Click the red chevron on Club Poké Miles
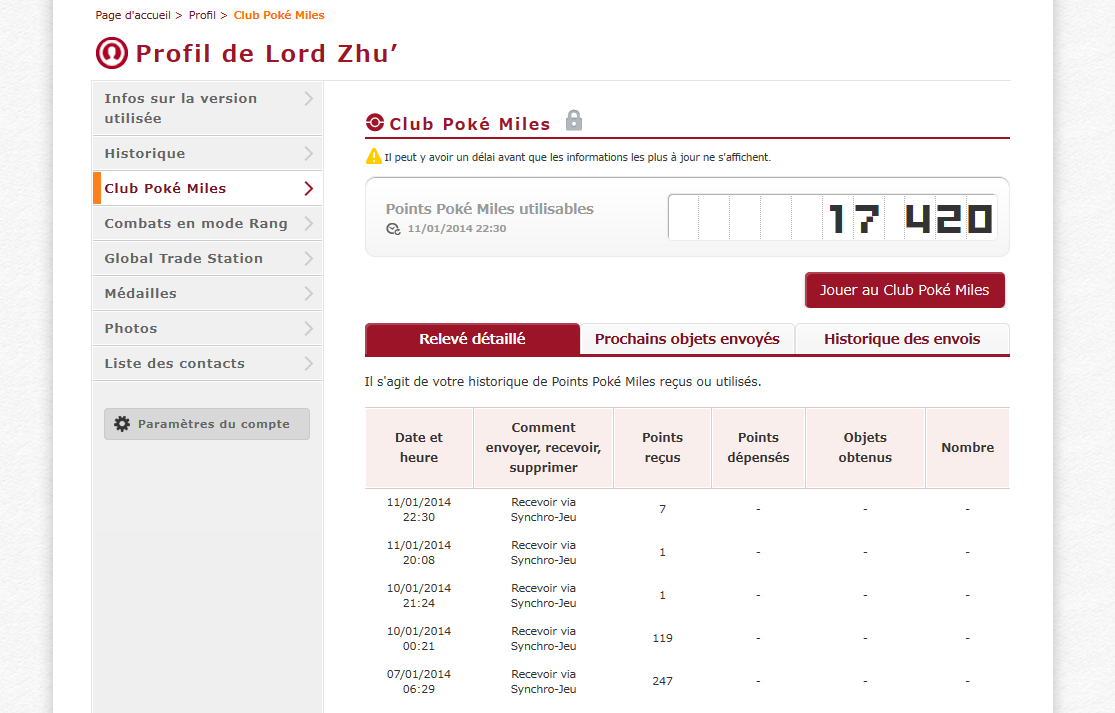This screenshot has width=1115, height=713. [309, 188]
